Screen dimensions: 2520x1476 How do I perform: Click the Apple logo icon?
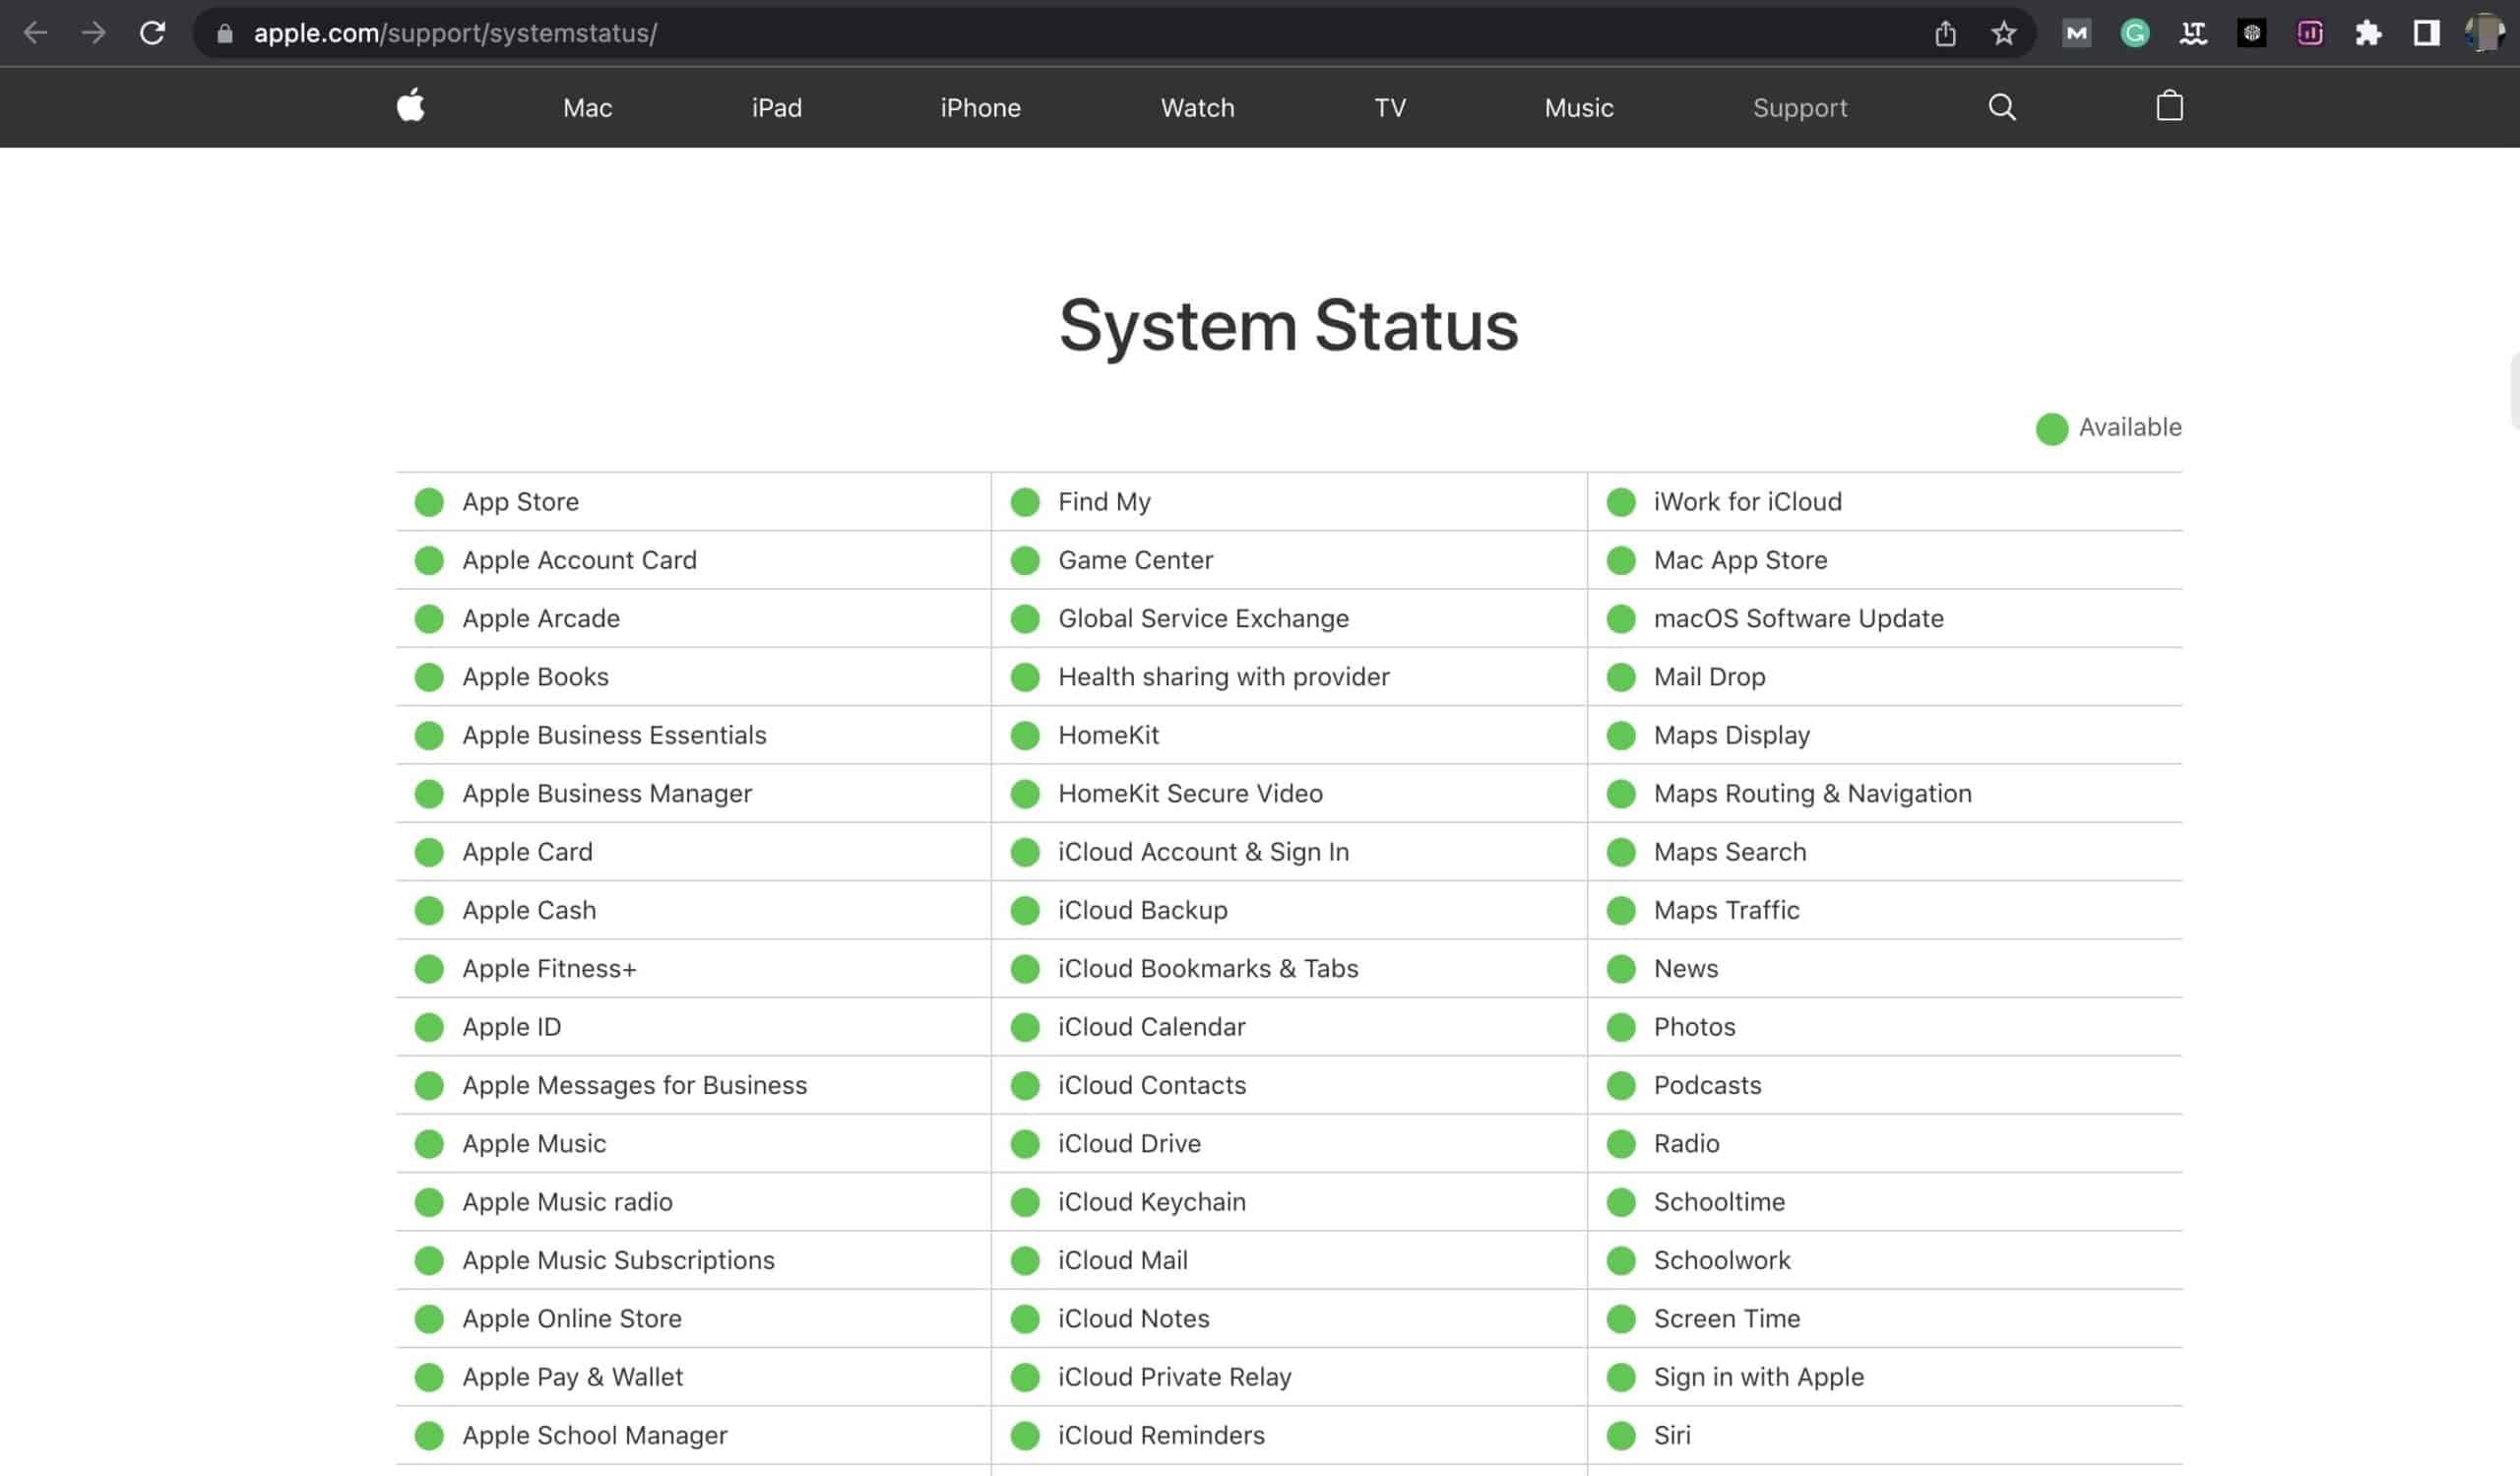point(410,107)
